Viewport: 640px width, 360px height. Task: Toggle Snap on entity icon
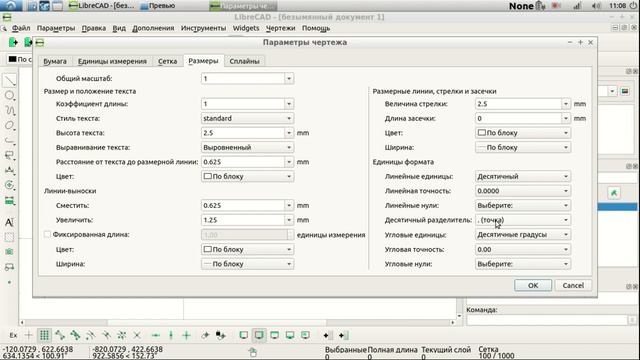75,336
